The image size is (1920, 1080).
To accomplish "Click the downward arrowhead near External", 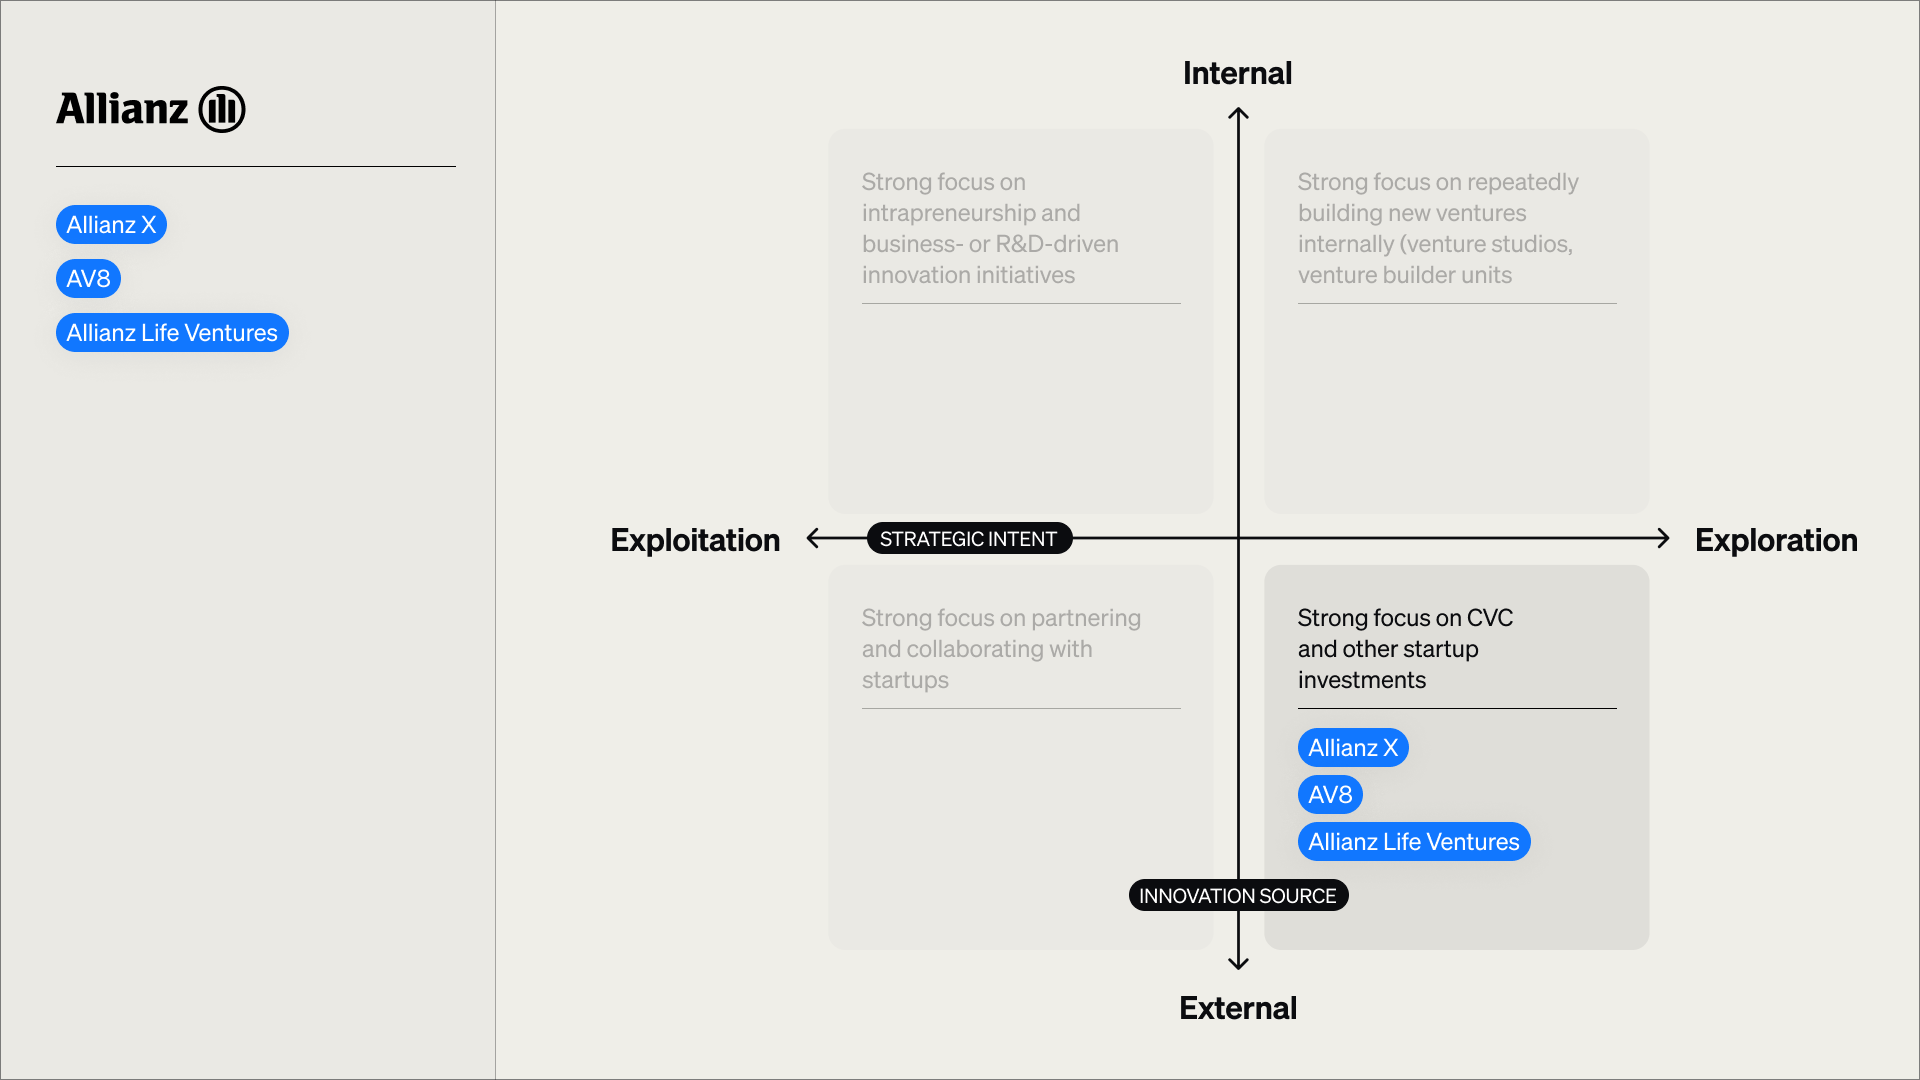I will click(1238, 963).
